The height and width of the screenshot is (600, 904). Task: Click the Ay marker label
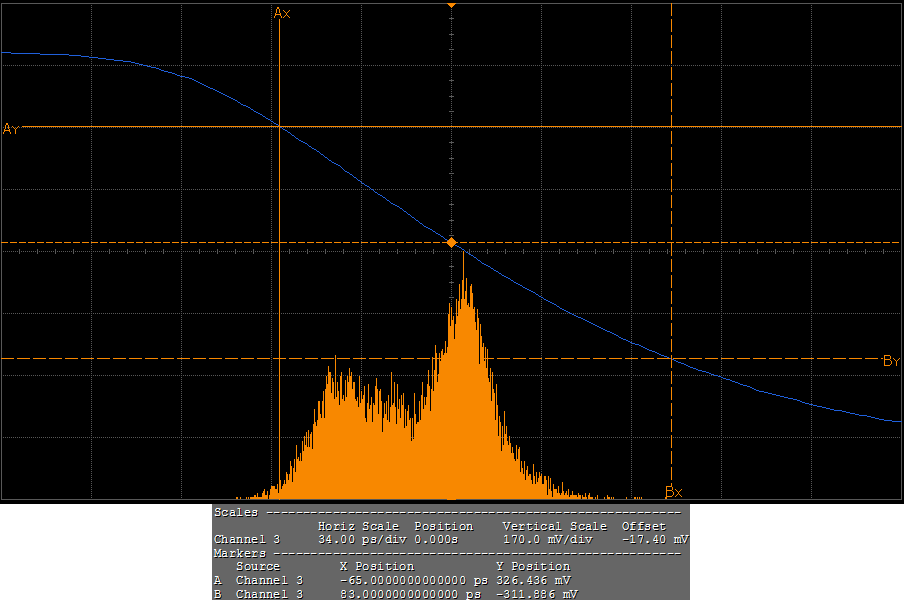pyautogui.click(x=11, y=129)
